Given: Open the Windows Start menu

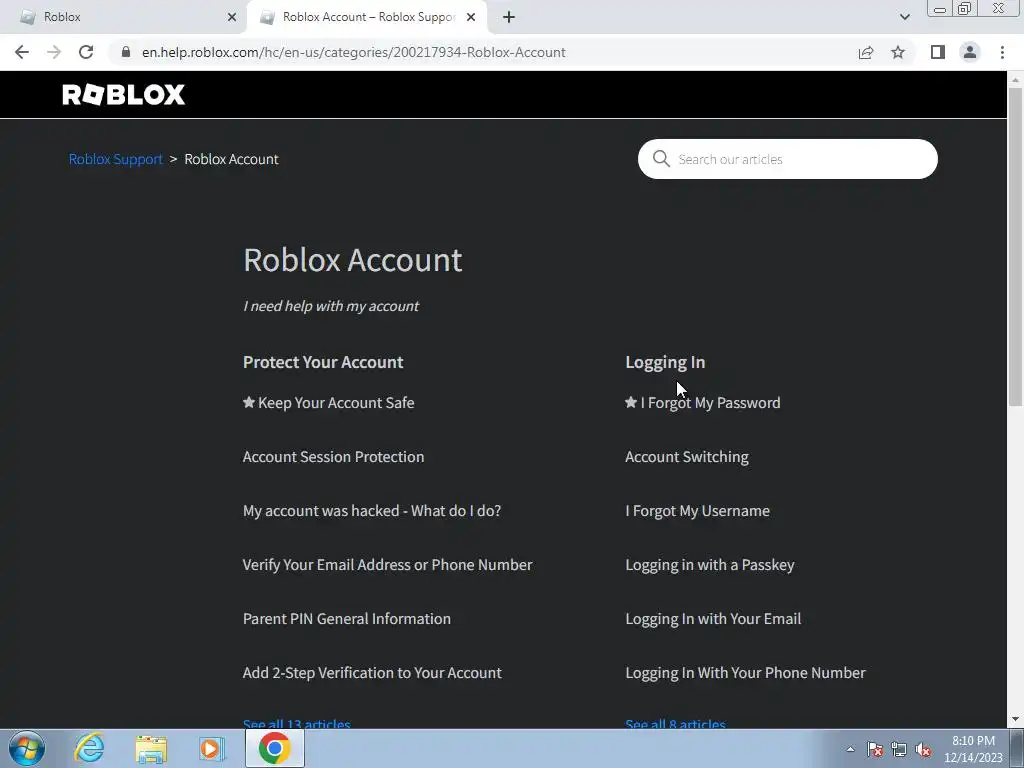Looking at the screenshot, I should 27,748.
